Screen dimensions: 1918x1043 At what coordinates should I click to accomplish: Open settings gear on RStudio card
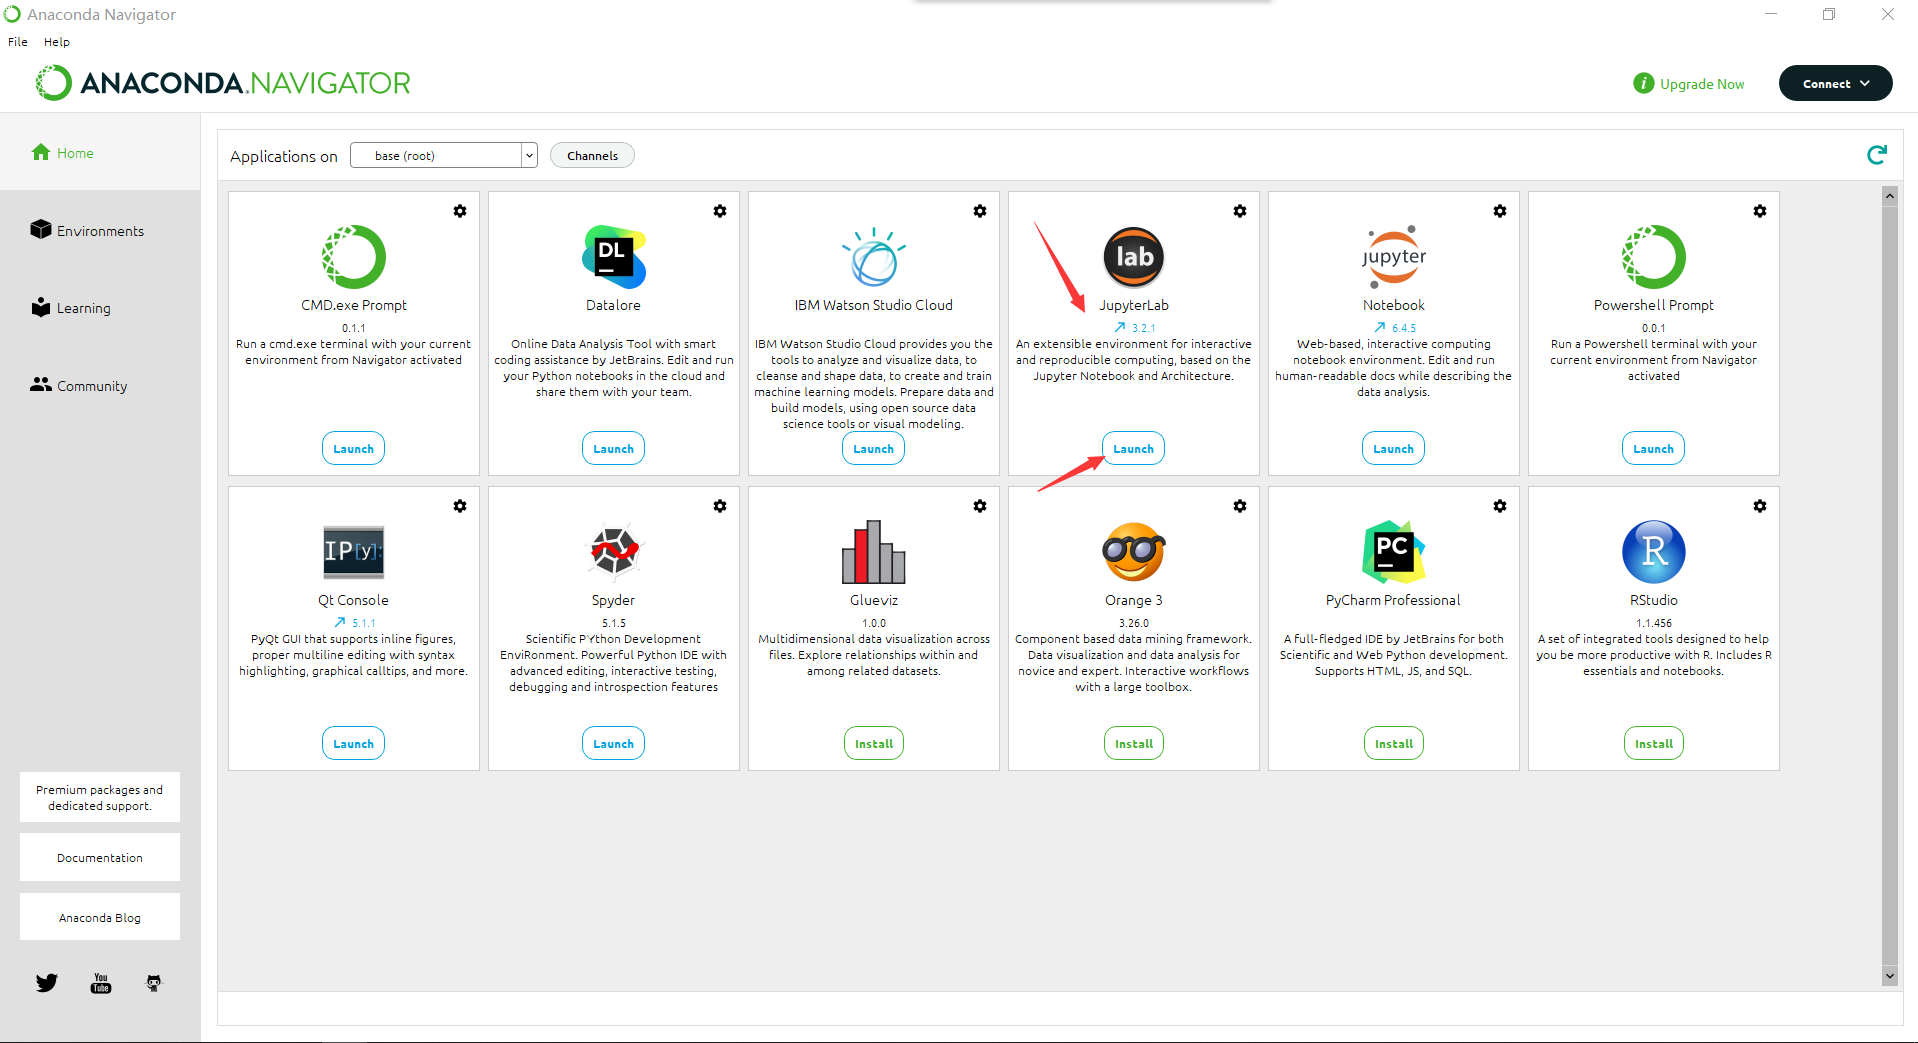click(1760, 506)
